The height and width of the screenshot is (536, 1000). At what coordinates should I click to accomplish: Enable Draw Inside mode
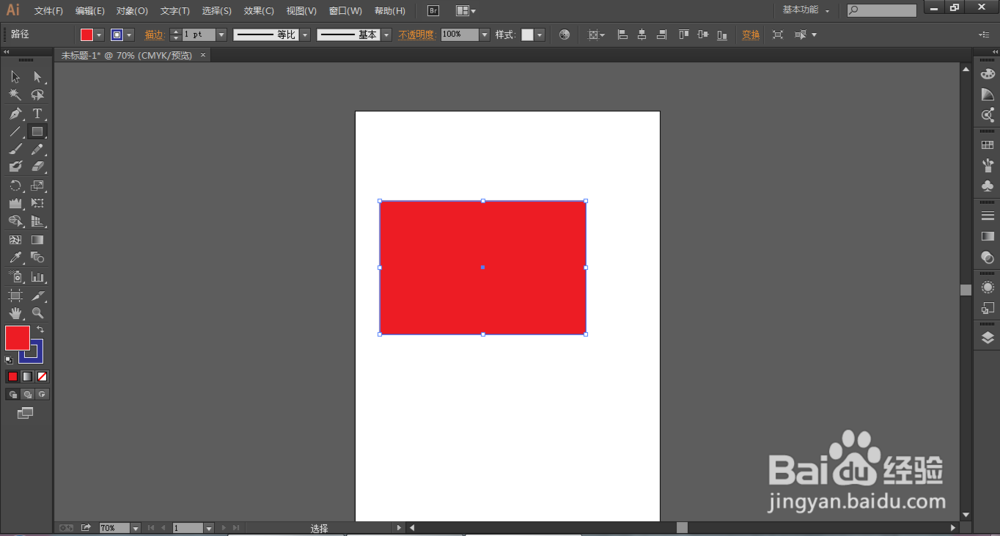[42, 394]
